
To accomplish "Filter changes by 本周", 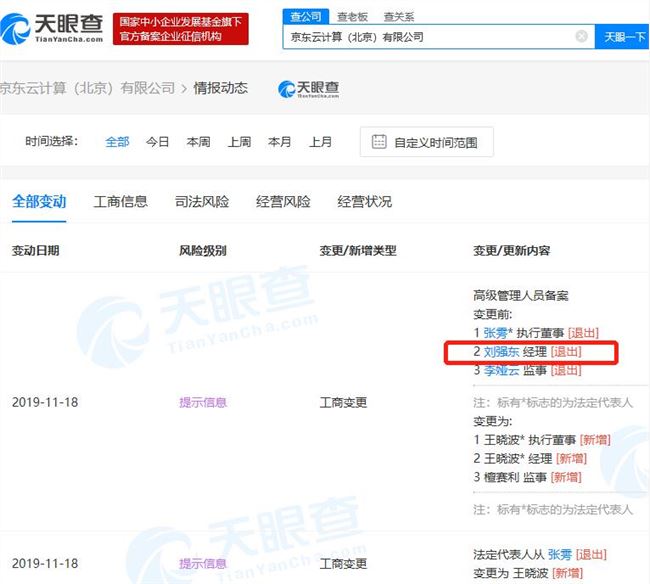I will tap(198, 142).
